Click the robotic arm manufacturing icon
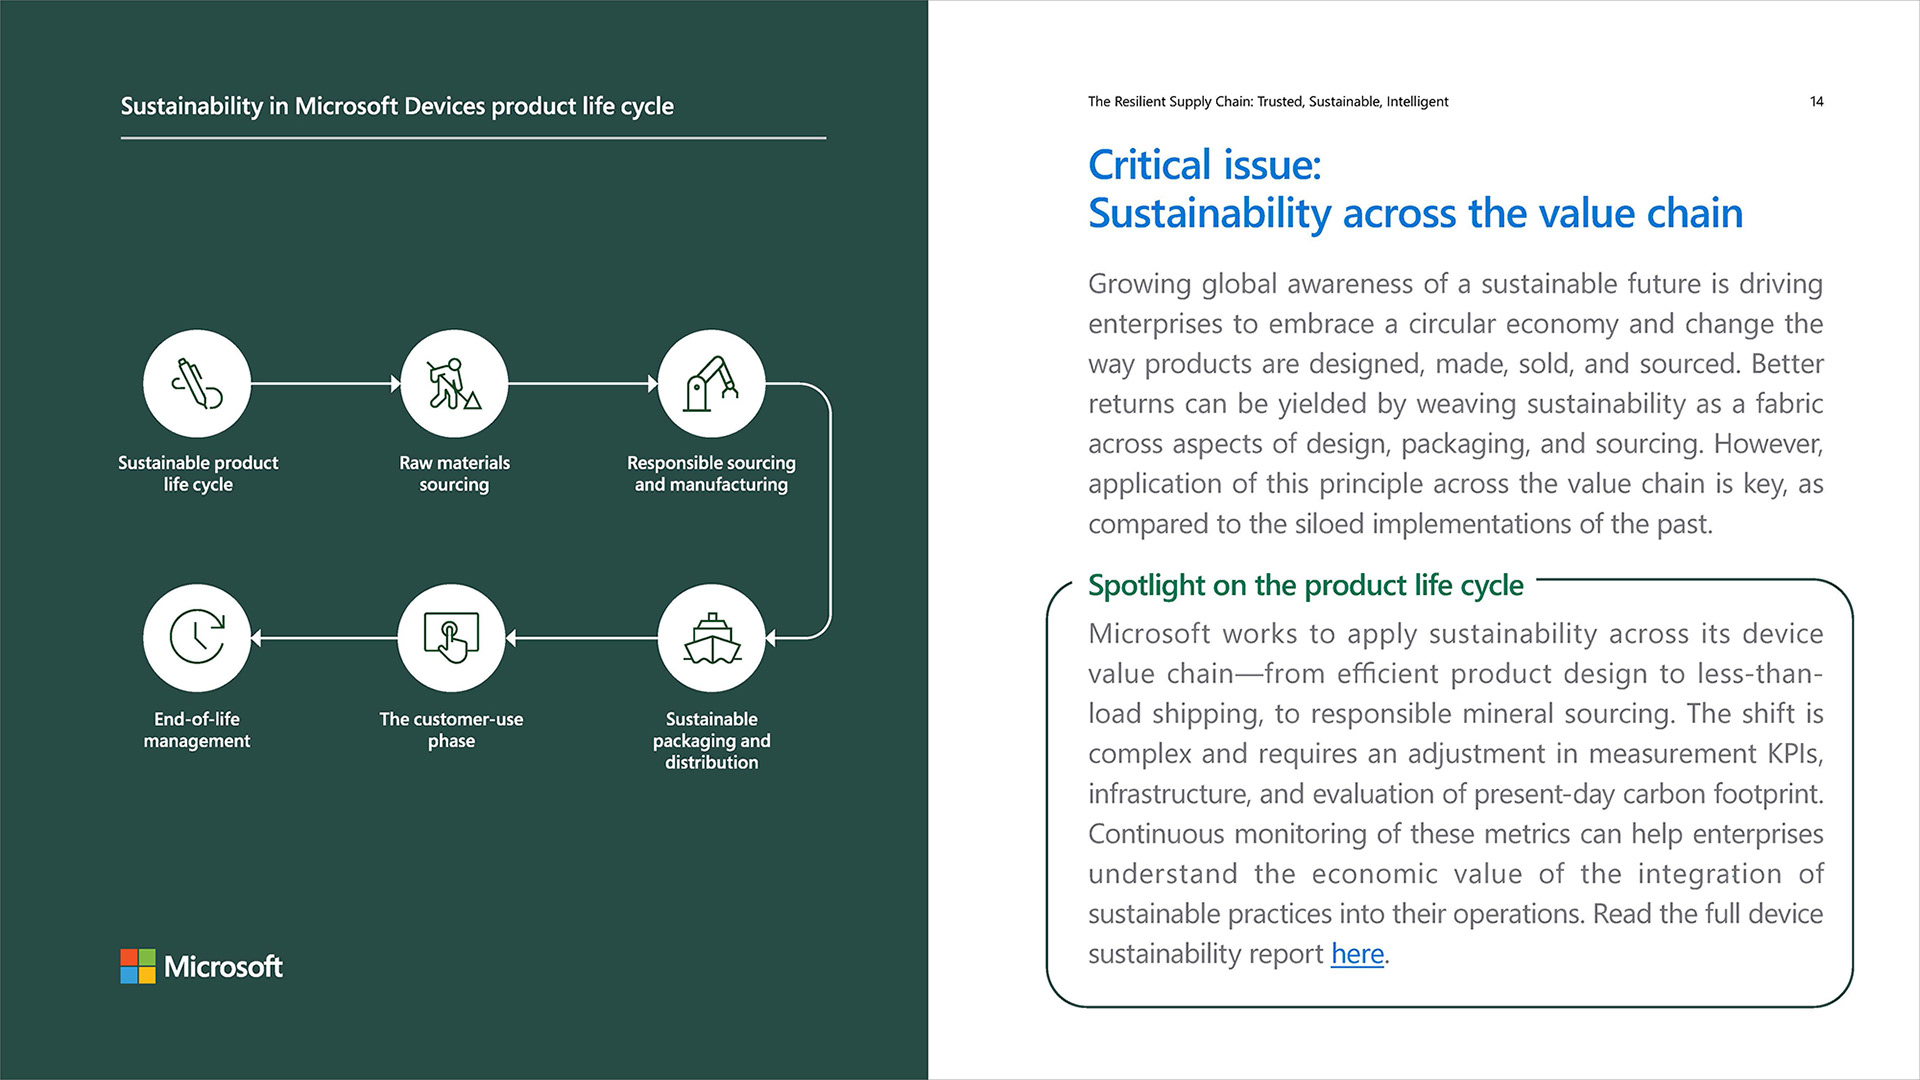Screen dimensions: 1920x1080 [711, 383]
